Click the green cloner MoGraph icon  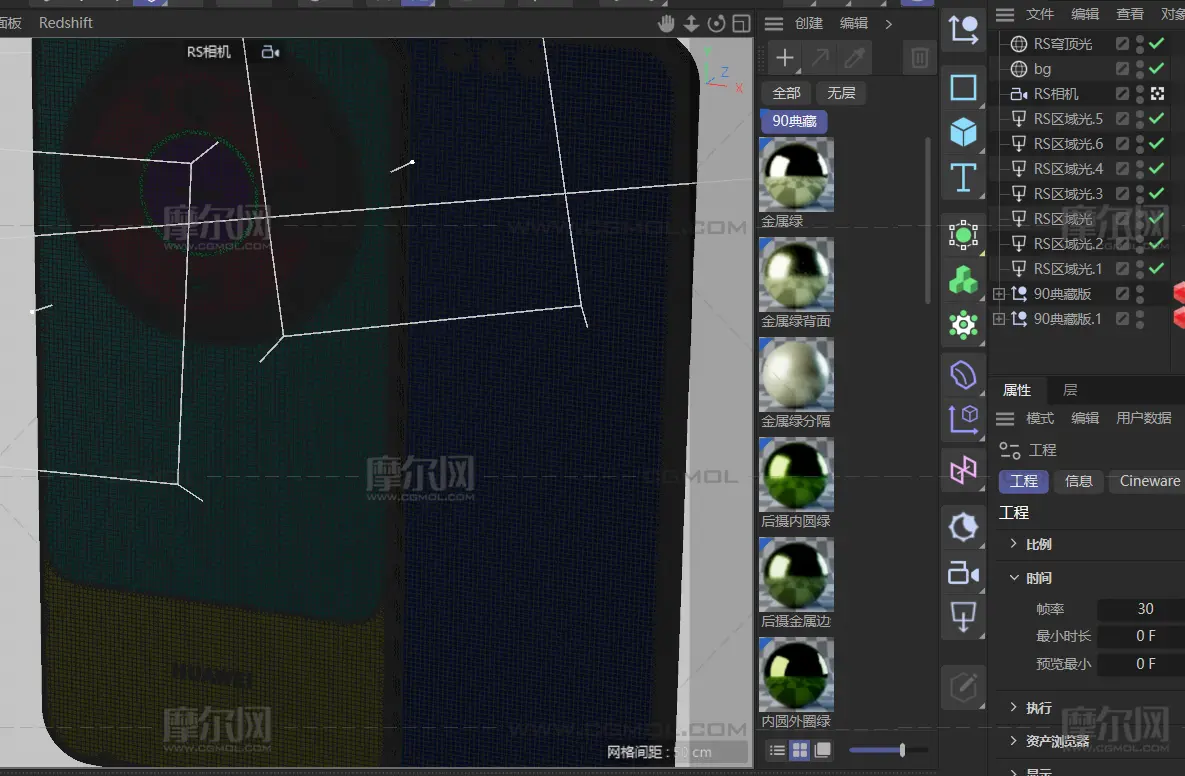(963, 280)
